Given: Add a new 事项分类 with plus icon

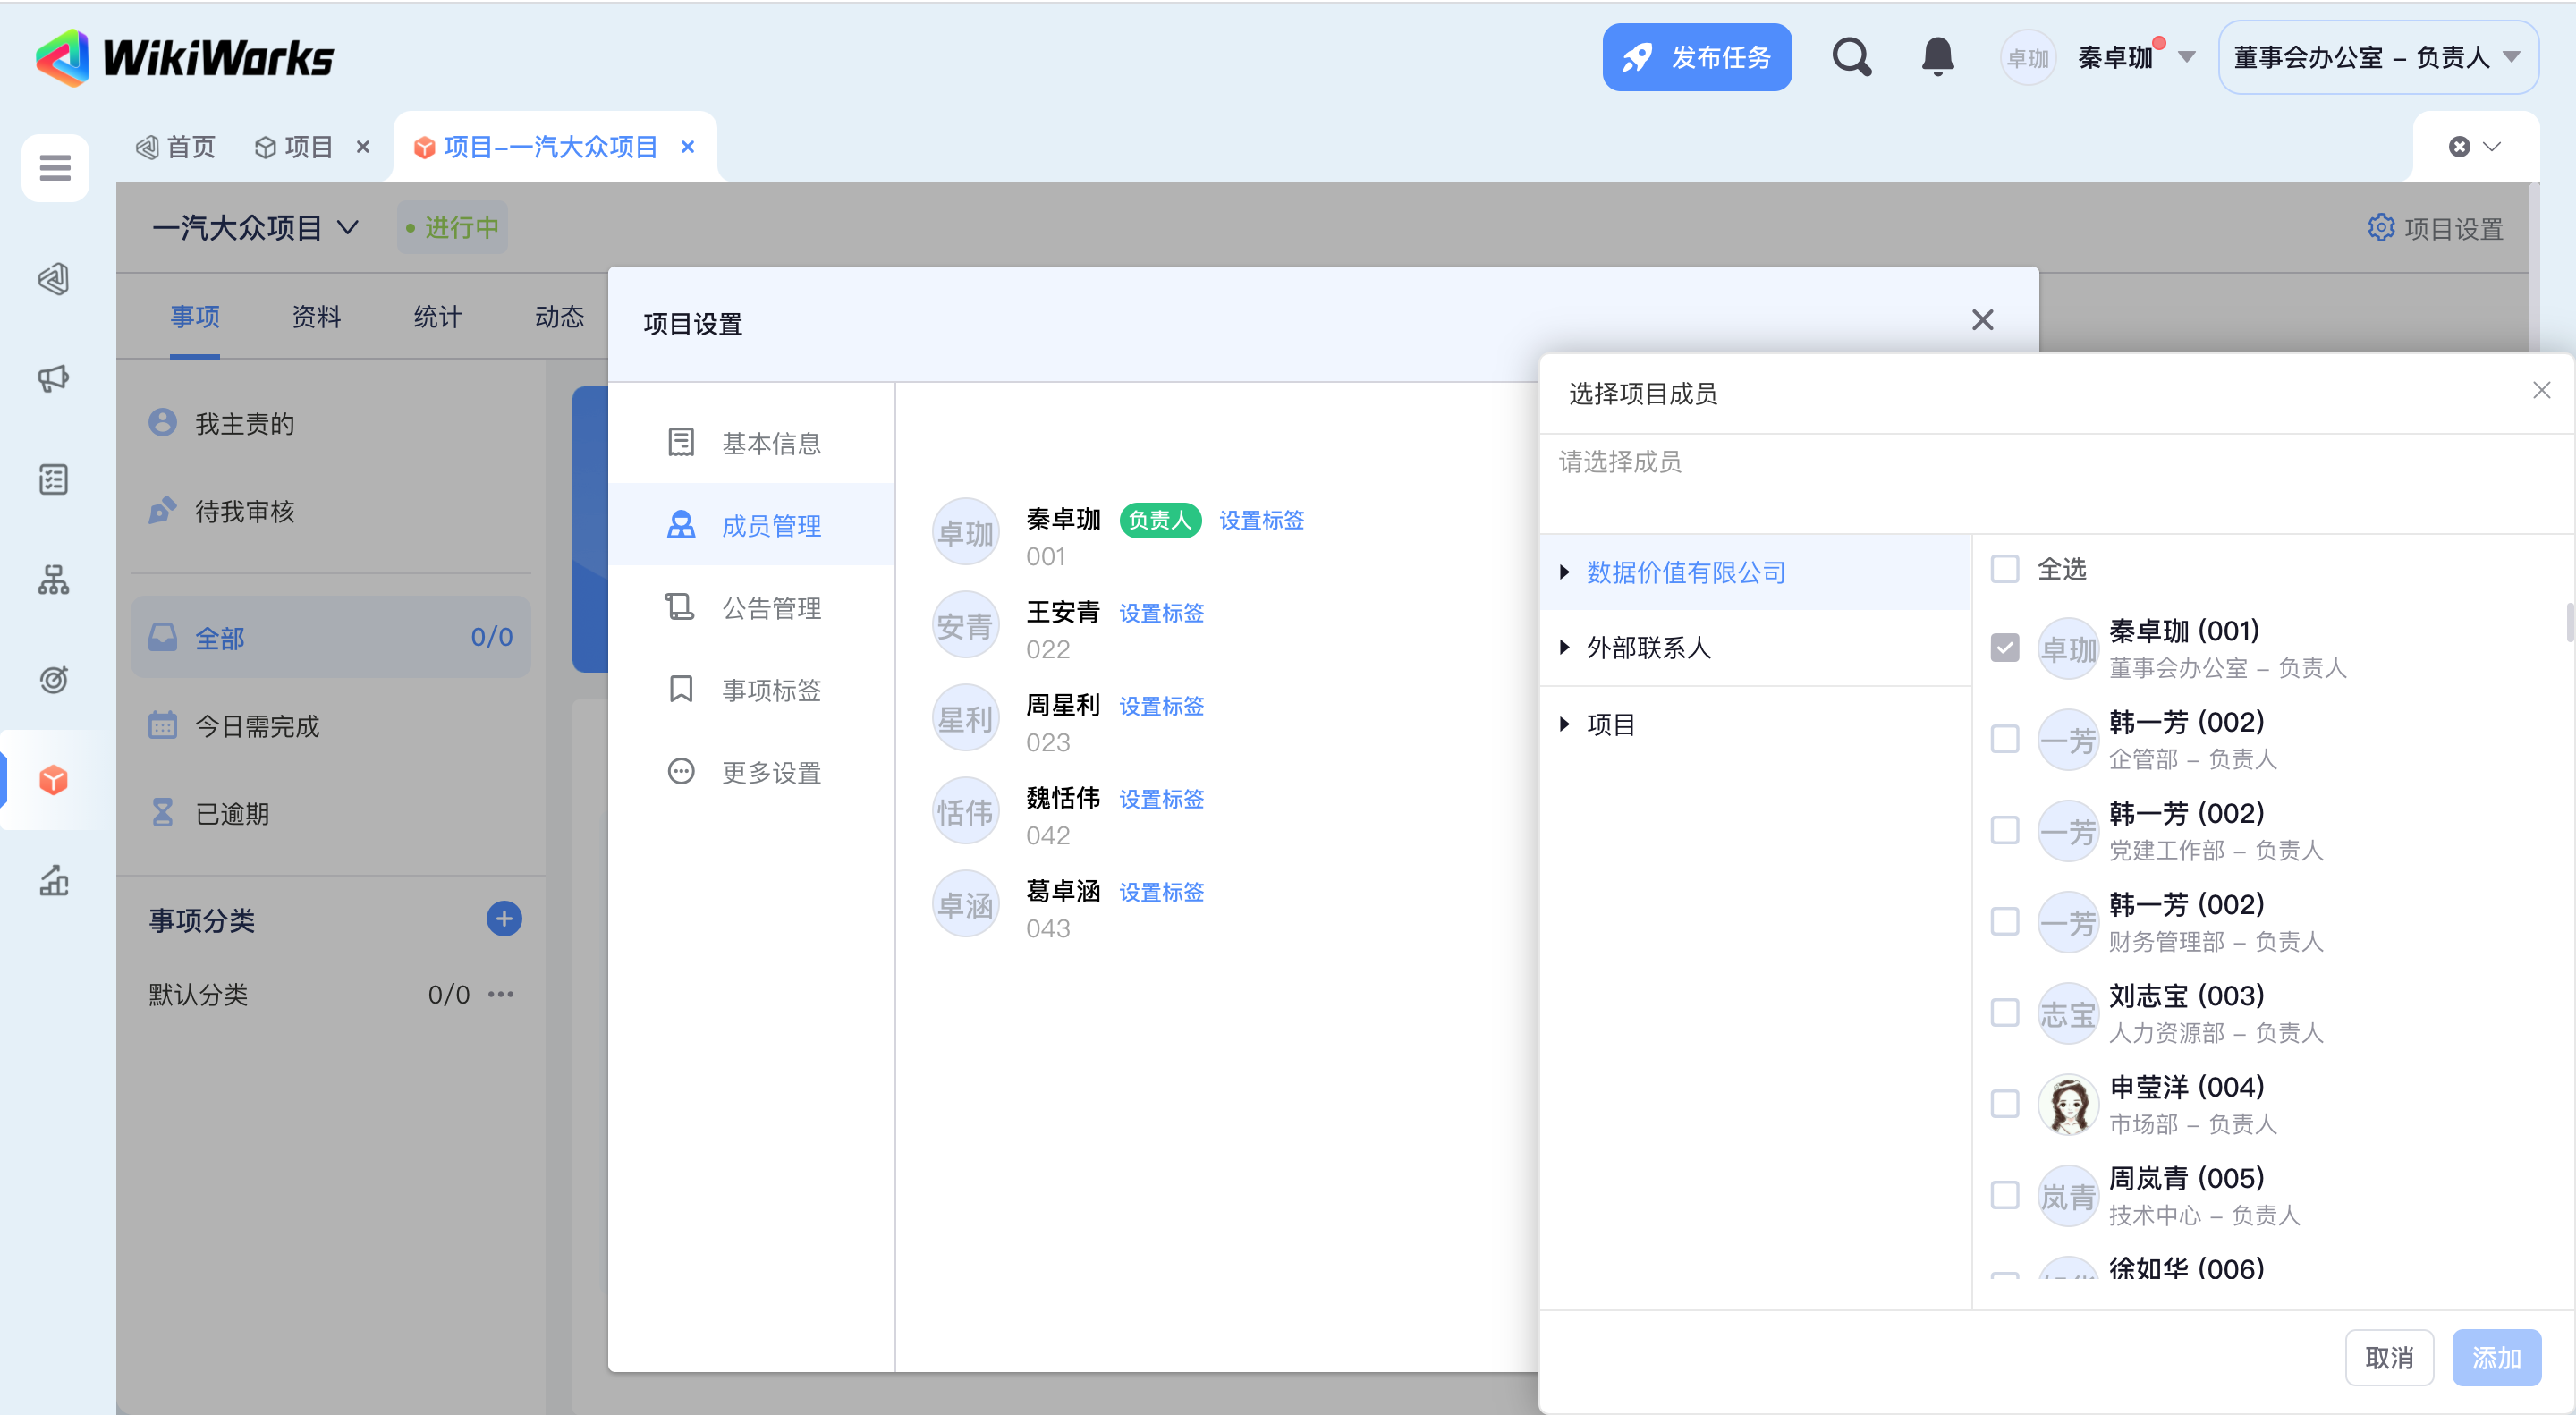Looking at the screenshot, I should [x=504, y=918].
